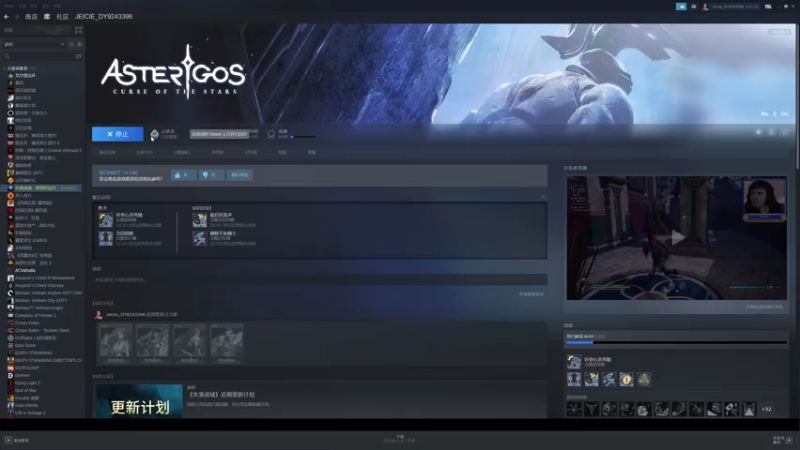Click the library search field
This screenshot has height=450, width=800.
point(38,56)
